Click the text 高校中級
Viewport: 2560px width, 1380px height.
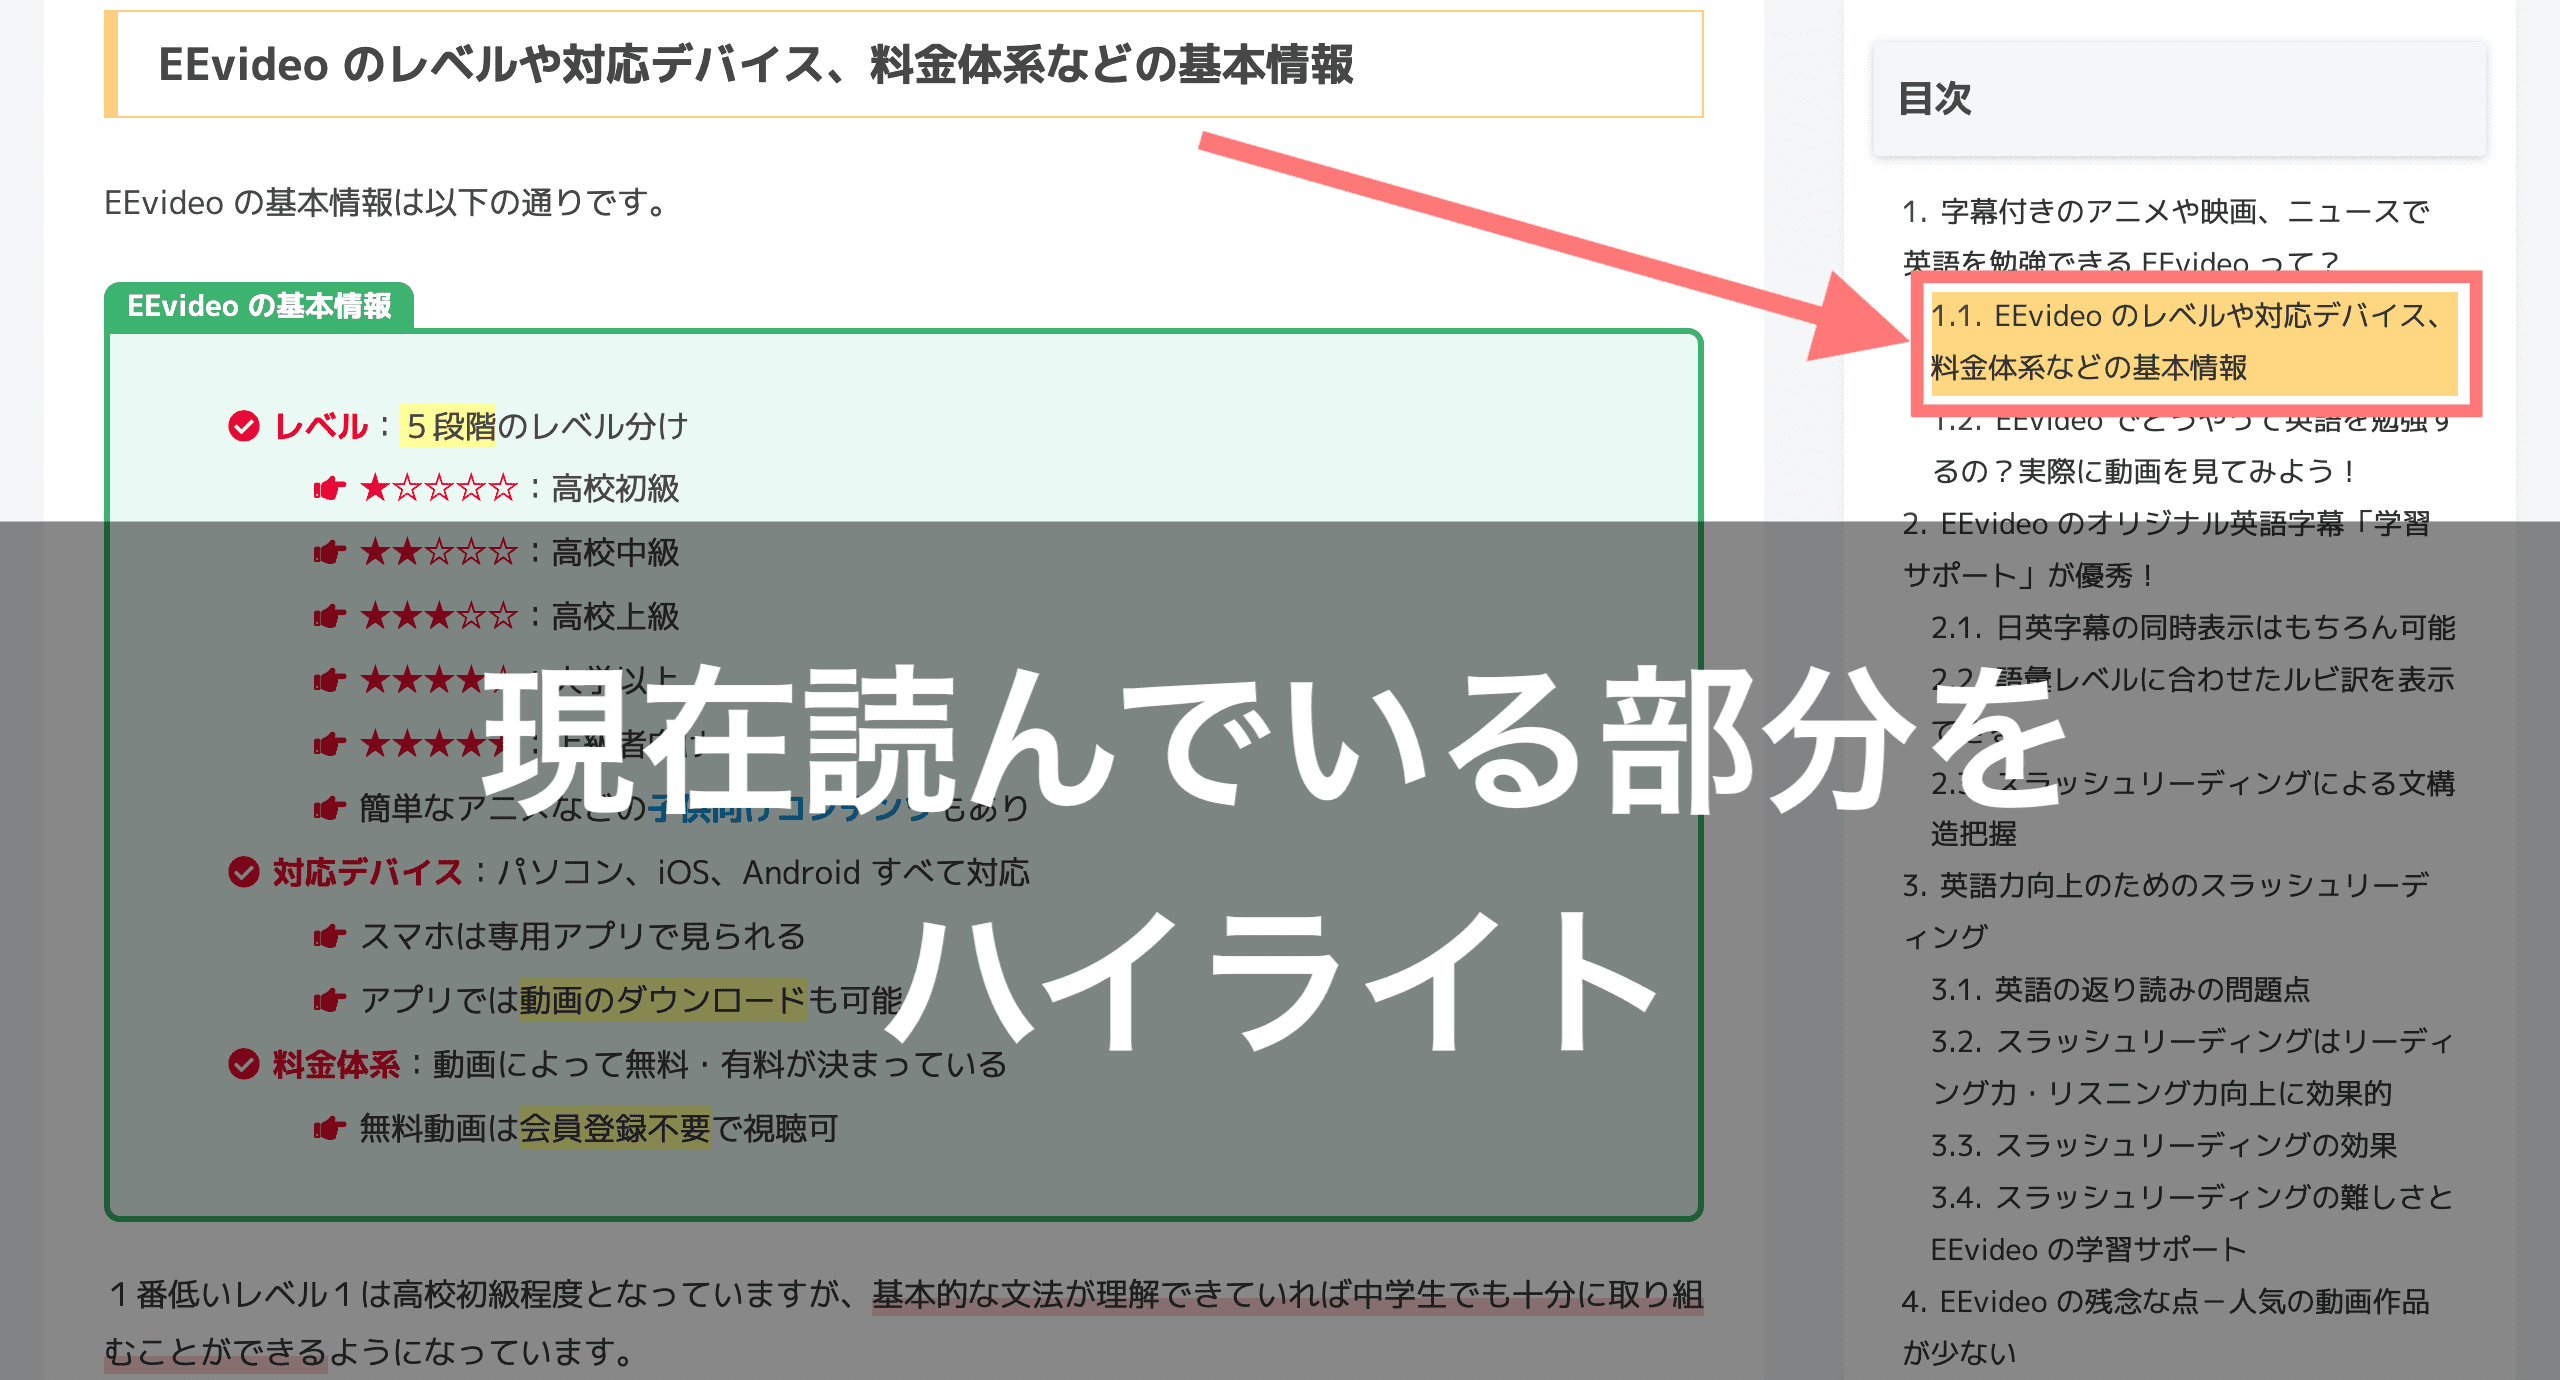coord(615,553)
